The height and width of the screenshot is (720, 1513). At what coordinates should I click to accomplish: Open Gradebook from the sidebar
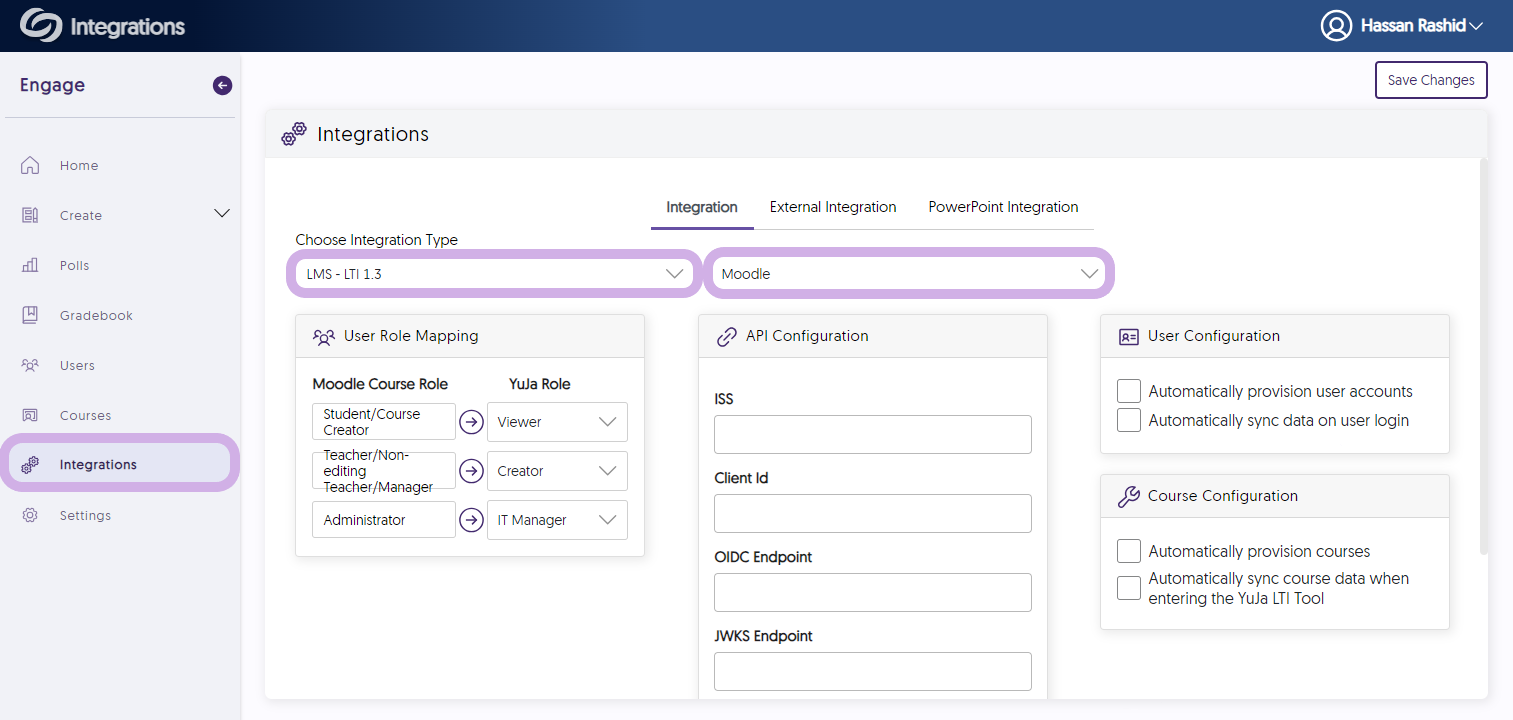tap(96, 316)
